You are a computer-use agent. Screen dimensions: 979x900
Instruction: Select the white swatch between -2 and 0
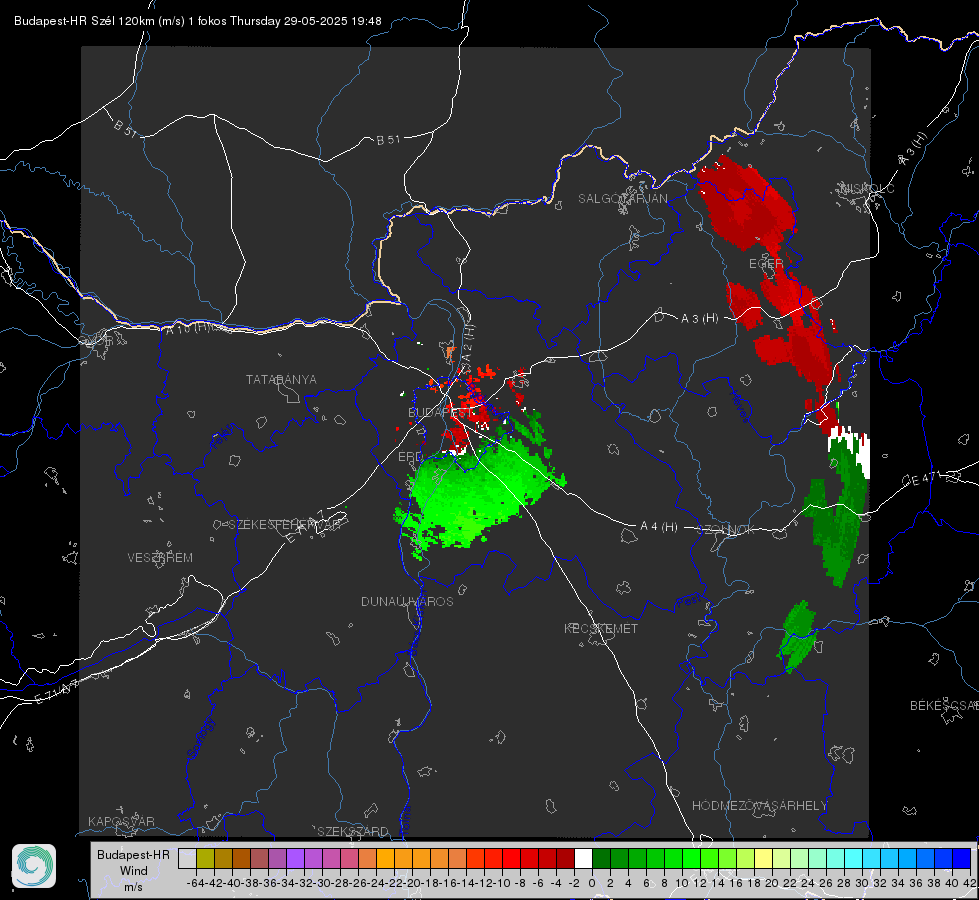pos(583,858)
